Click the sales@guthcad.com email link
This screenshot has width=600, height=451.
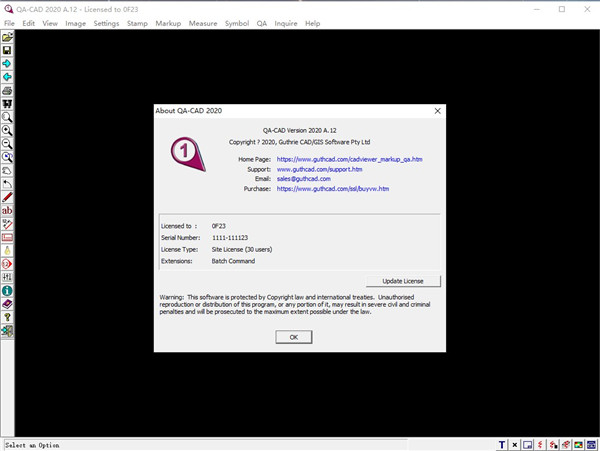[x=303, y=179]
